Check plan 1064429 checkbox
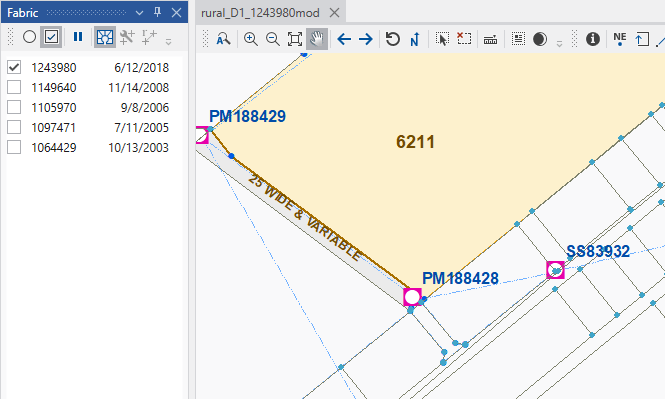Viewport: 665px width, 399px height. 14,147
